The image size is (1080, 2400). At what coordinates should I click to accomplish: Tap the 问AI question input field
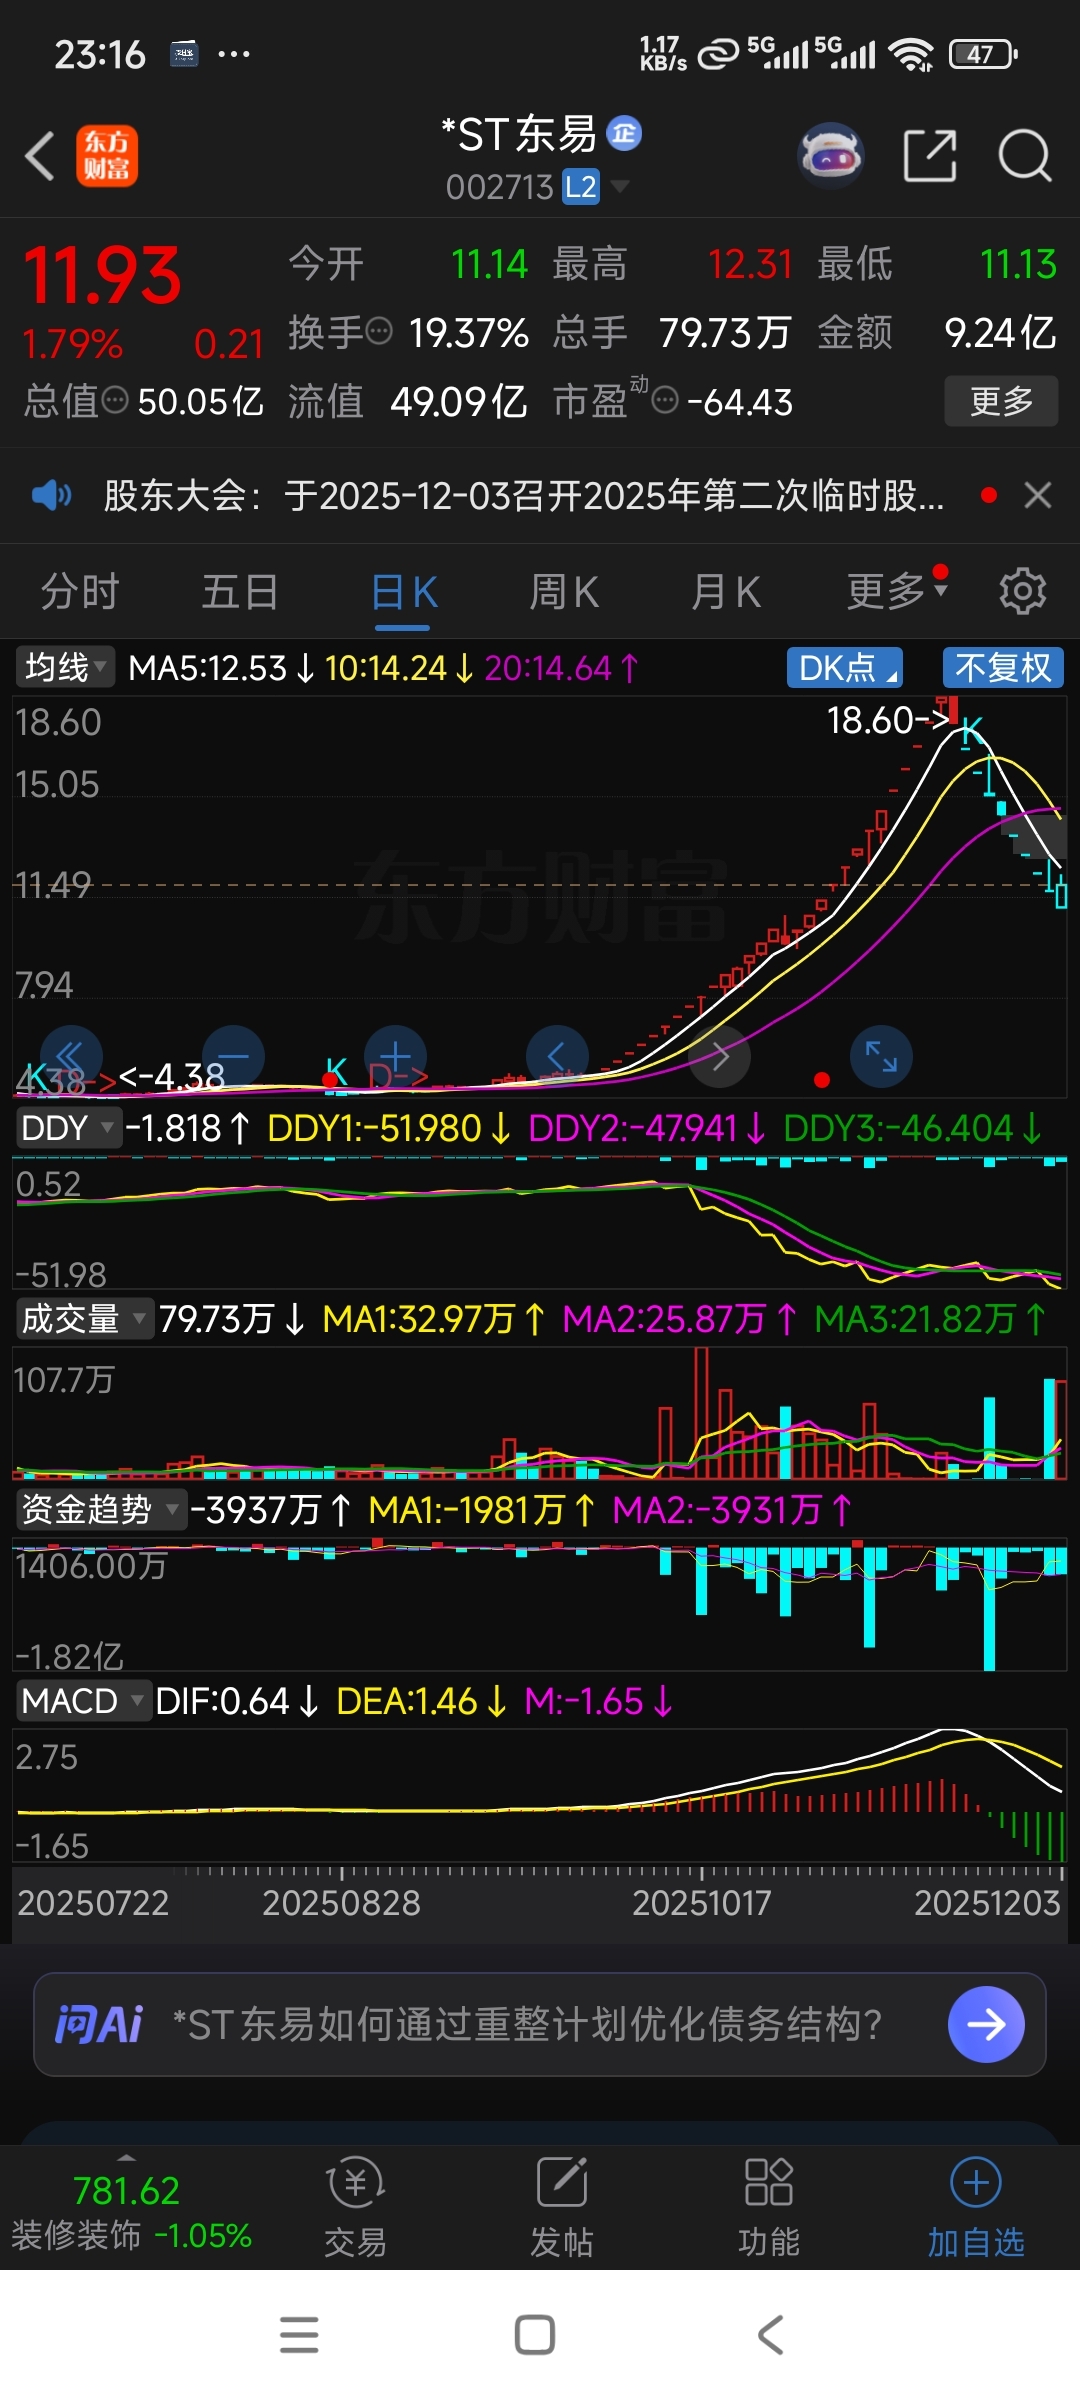pyautogui.click(x=540, y=2024)
